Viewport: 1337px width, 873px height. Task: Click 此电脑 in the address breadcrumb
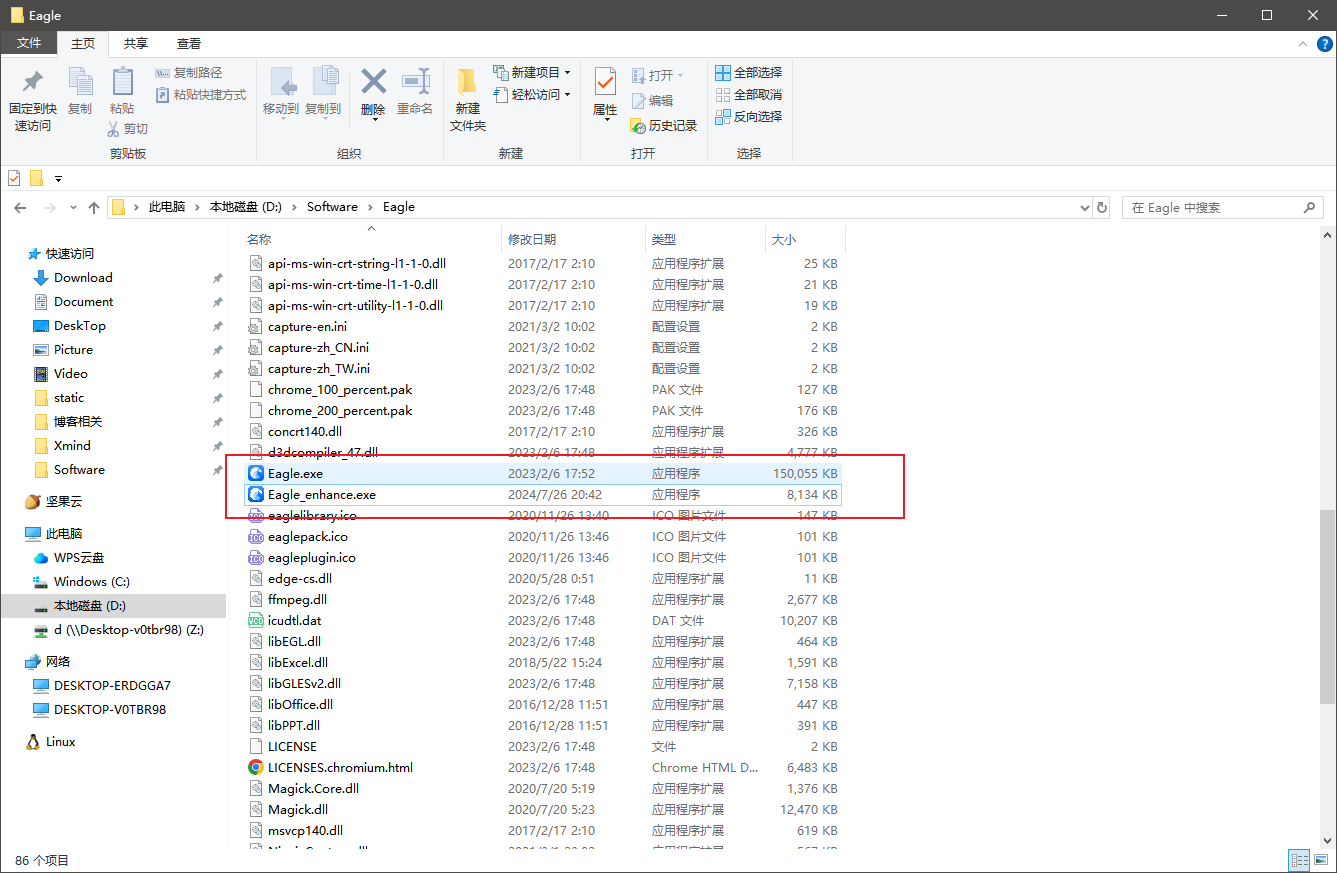click(167, 207)
